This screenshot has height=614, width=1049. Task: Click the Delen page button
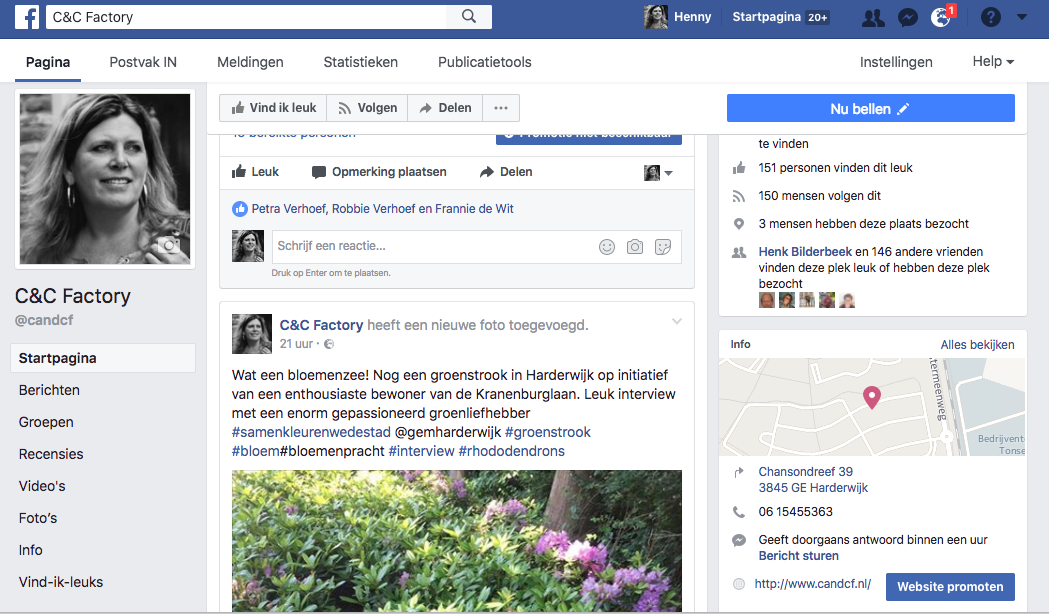pos(445,108)
